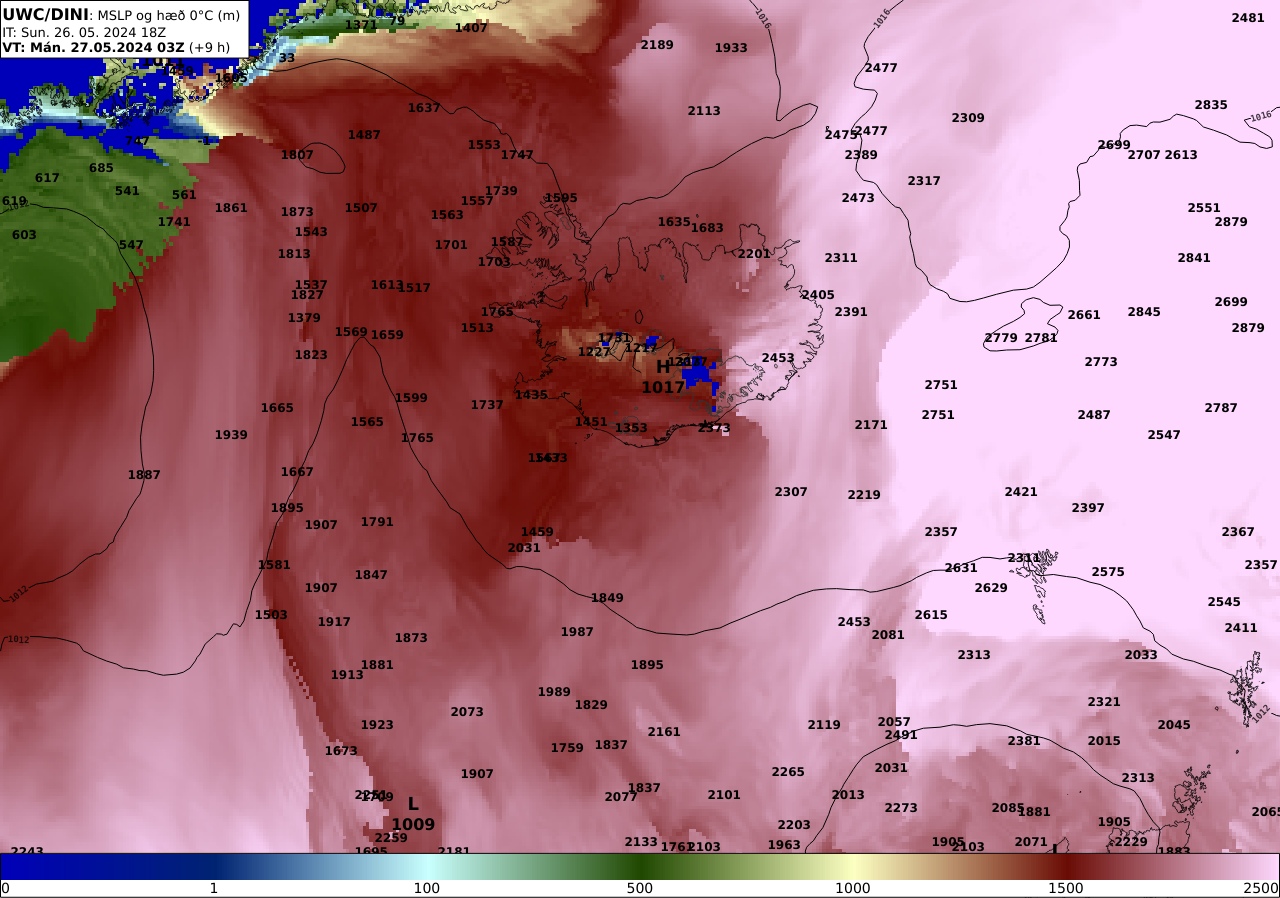Click the map value "2841"
Viewport: 1280px width, 898px height.
point(1194,258)
